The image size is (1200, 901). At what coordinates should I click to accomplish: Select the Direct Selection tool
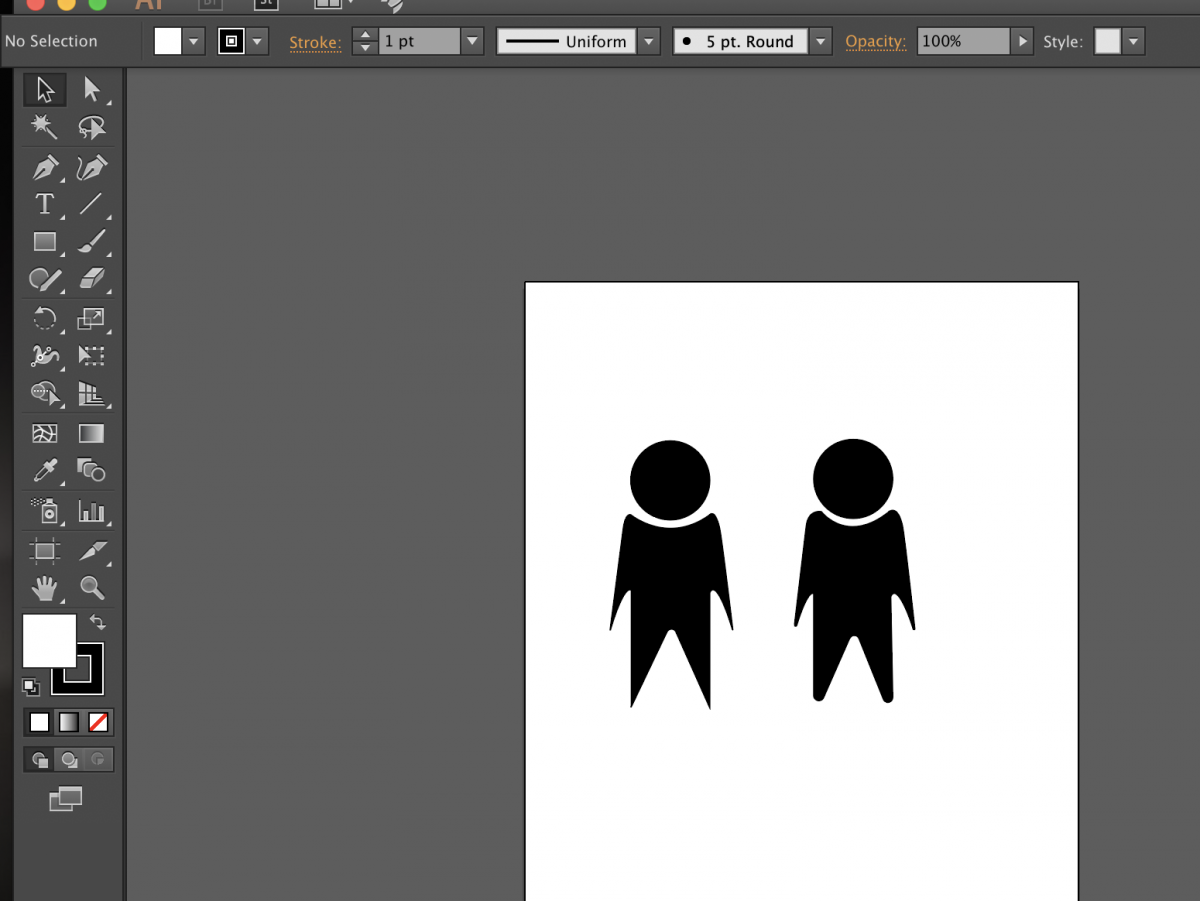tap(92, 90)
